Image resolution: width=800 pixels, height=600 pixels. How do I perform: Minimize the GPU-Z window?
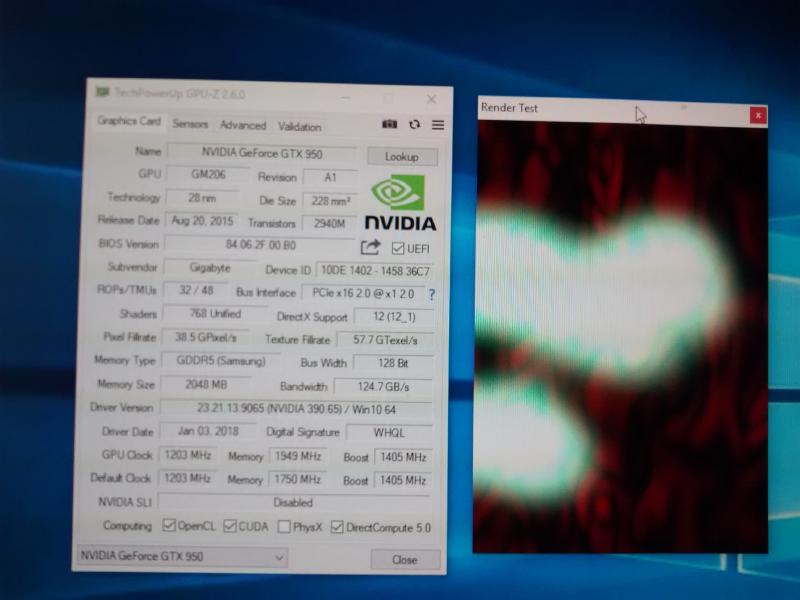tap(346, 97)
